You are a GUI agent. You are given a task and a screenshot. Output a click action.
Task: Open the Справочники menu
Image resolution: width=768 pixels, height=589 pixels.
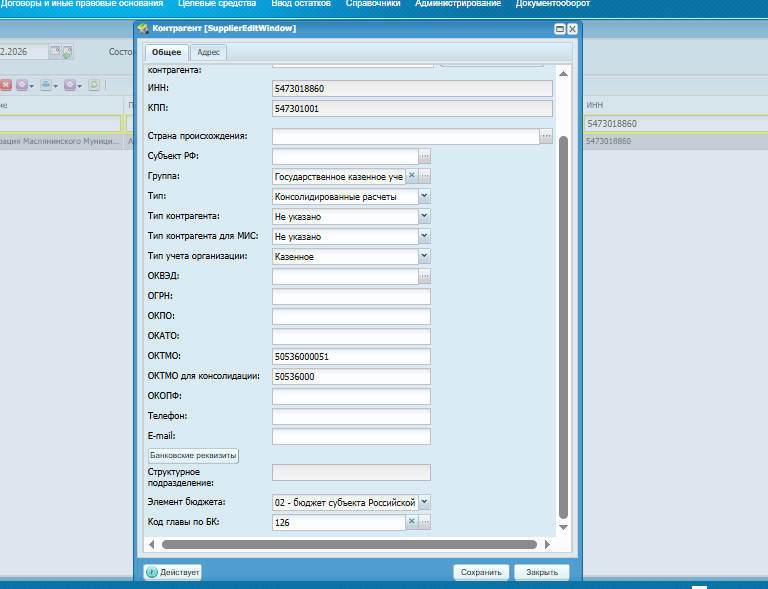373,3
